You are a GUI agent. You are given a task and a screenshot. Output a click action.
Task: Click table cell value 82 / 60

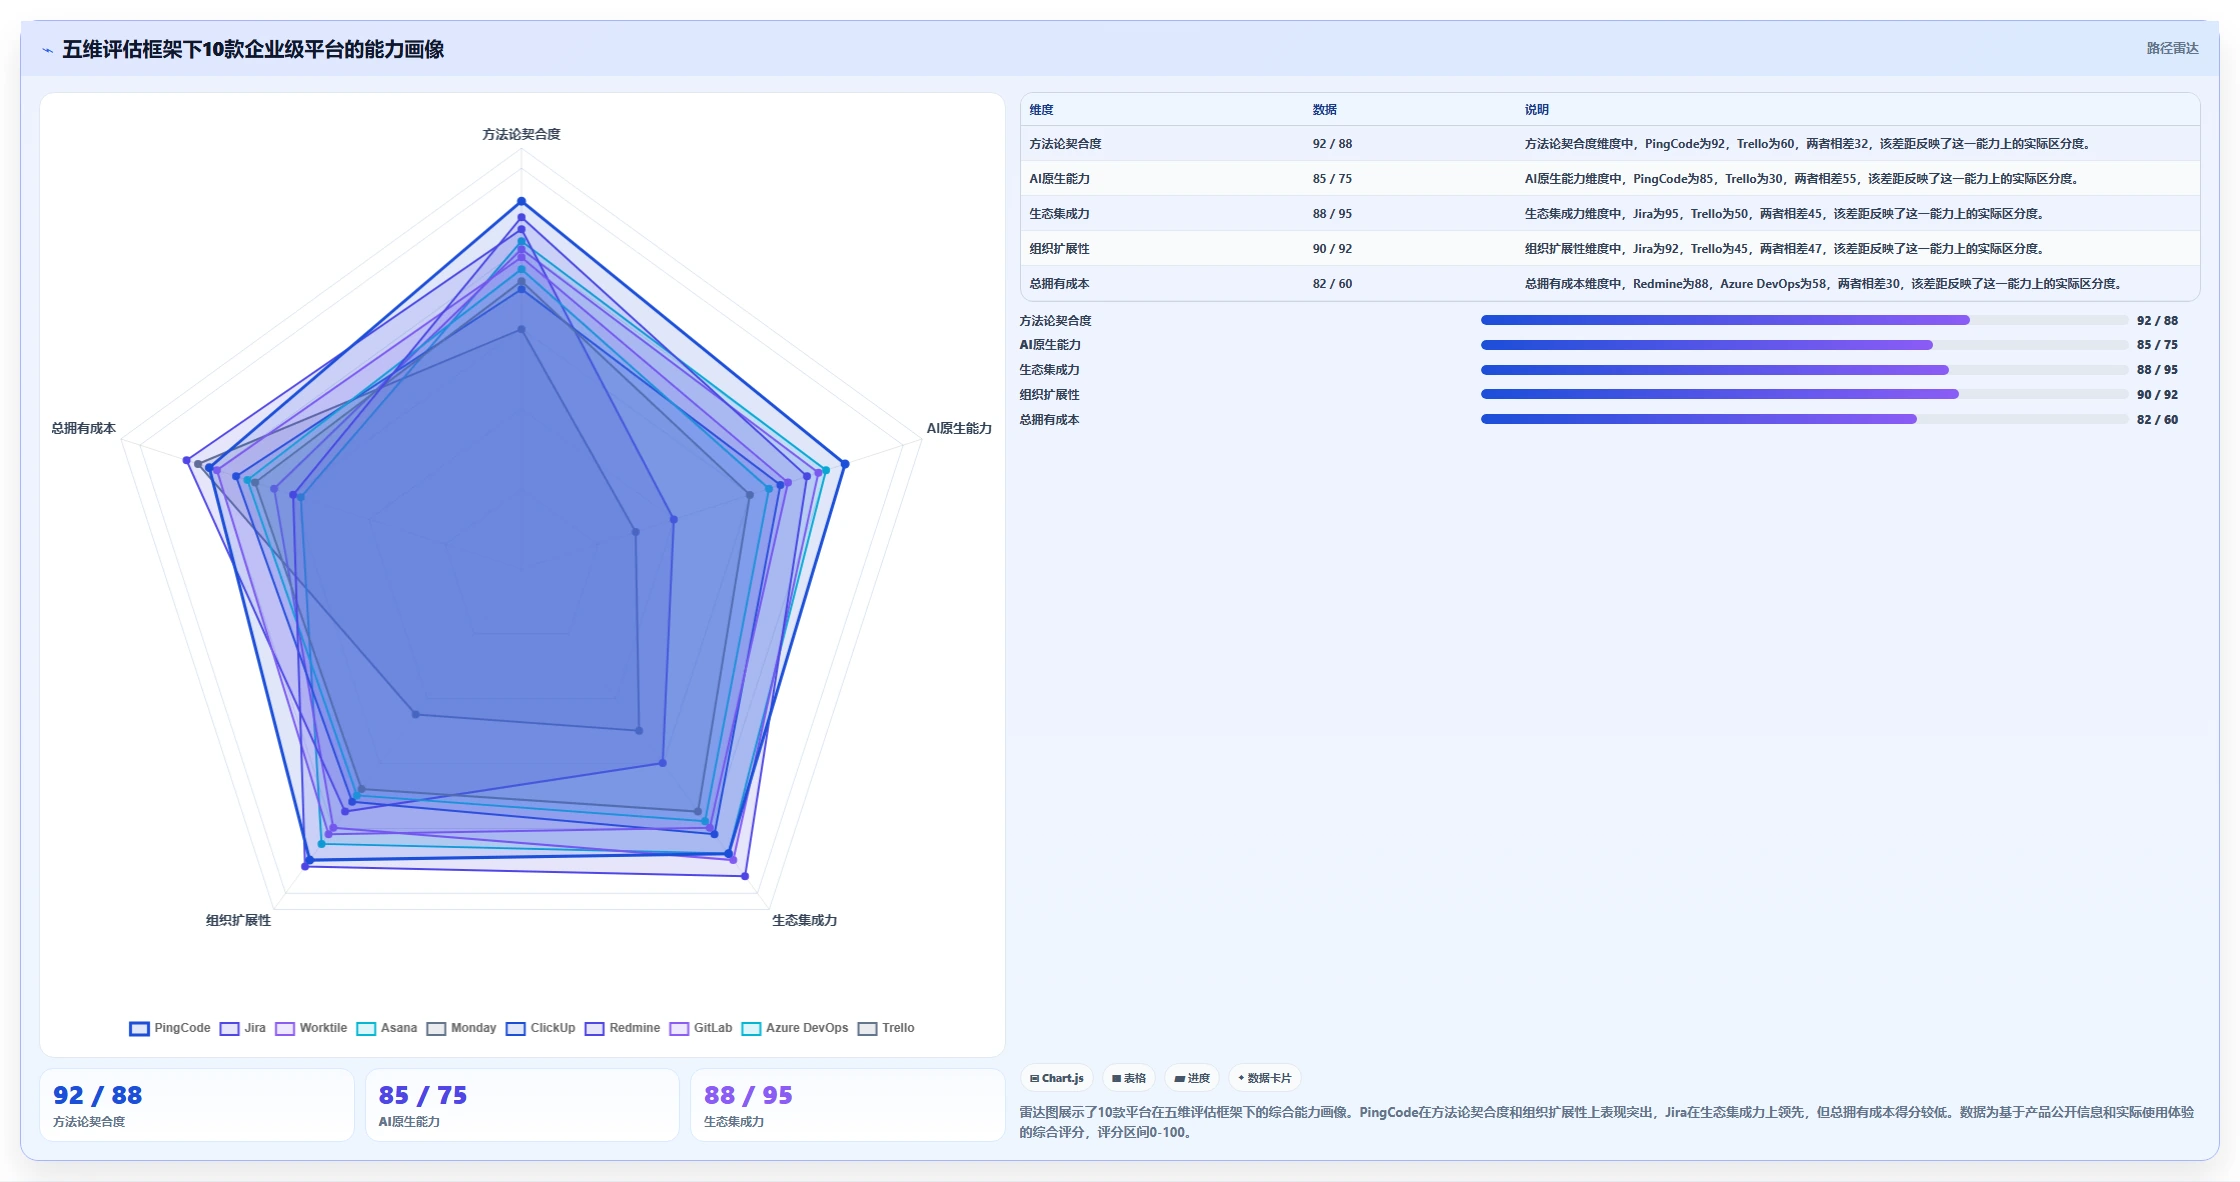coord(1332,284)
